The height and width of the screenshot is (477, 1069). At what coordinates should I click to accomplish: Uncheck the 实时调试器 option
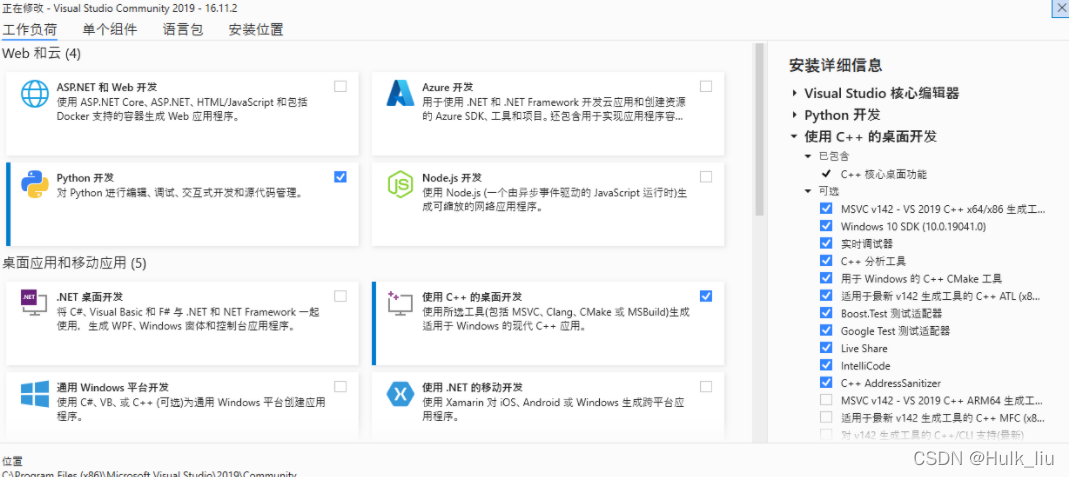pos(826,243)
